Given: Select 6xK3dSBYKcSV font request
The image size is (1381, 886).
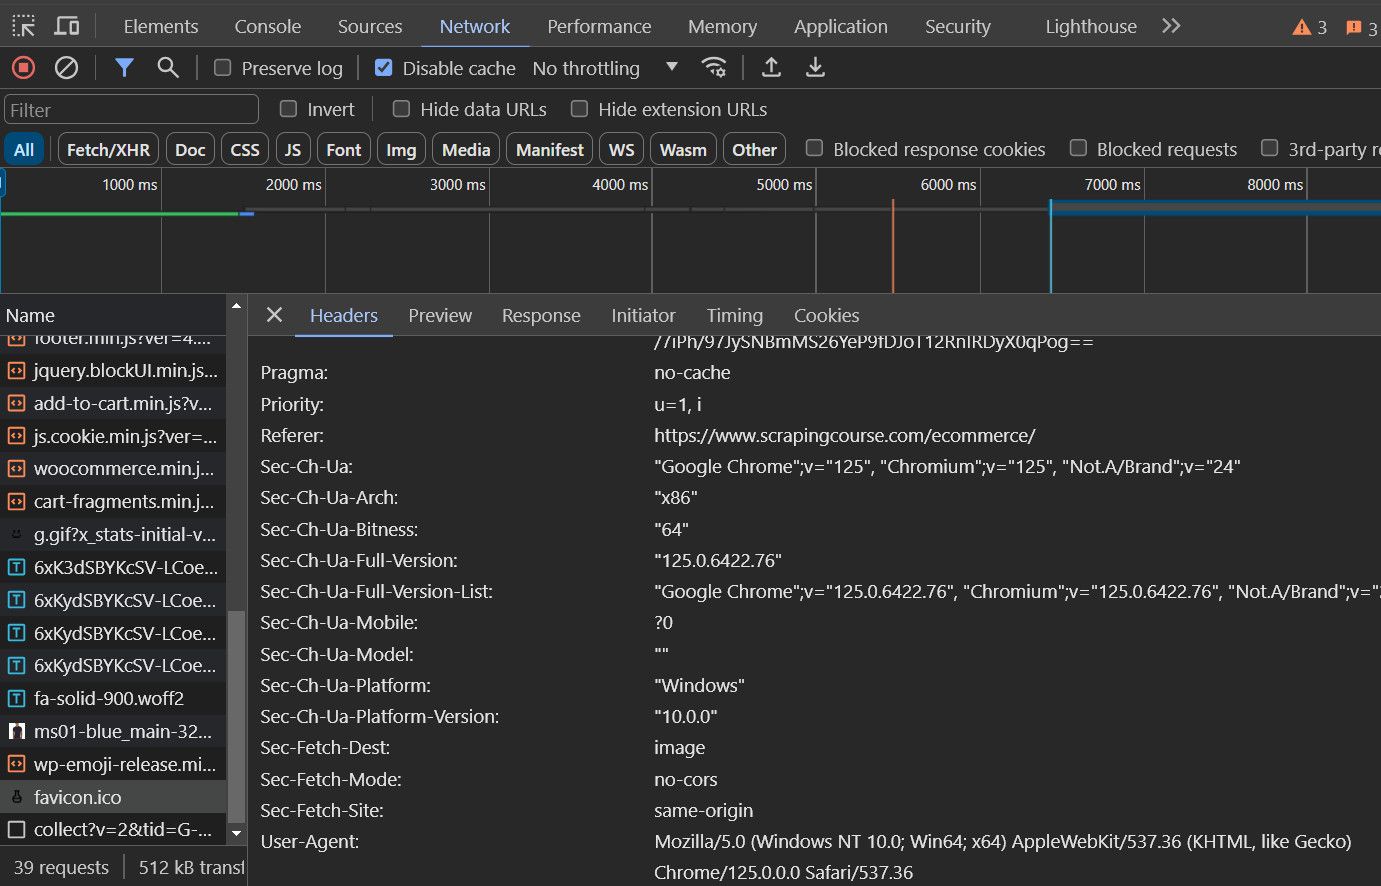Looking at the screenshot, I should coord(113,568).
